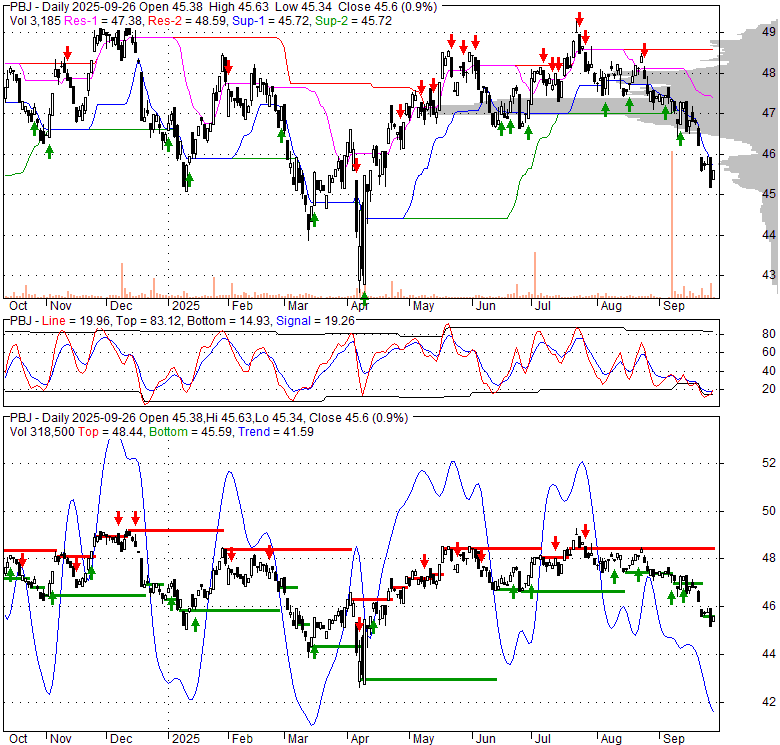Click the green 'Sup-2 = 45.72' legend value
Viewport: 780px width, 745px height.
pyautogui.click(x=353, y=21)
